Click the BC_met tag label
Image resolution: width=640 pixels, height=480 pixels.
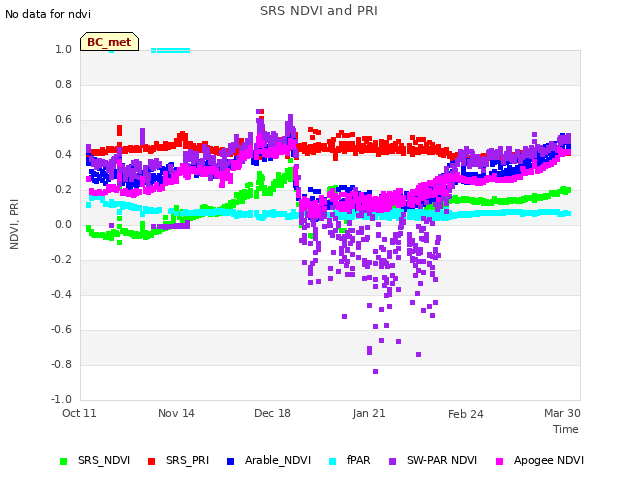coord(109,42)
